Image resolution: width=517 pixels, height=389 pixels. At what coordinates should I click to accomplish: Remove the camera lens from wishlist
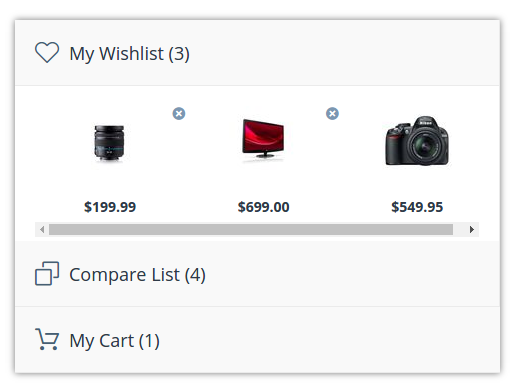pyautogui.click(x=179, y=114)
